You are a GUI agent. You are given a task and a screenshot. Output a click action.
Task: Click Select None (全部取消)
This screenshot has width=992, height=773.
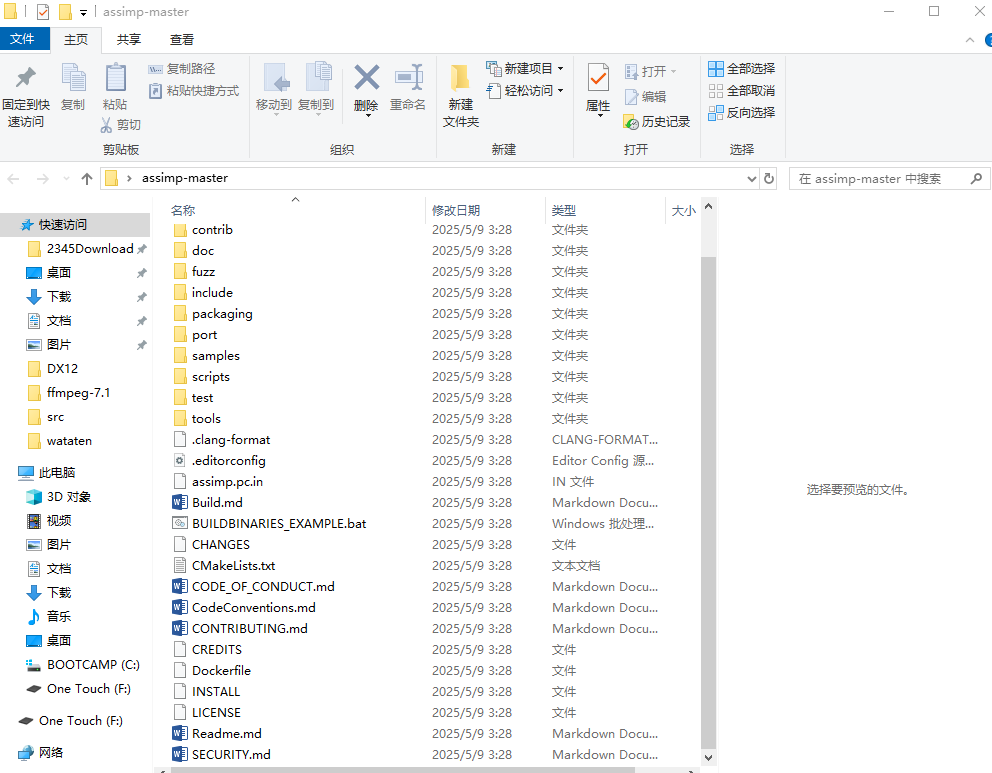(x=741, y=90)
